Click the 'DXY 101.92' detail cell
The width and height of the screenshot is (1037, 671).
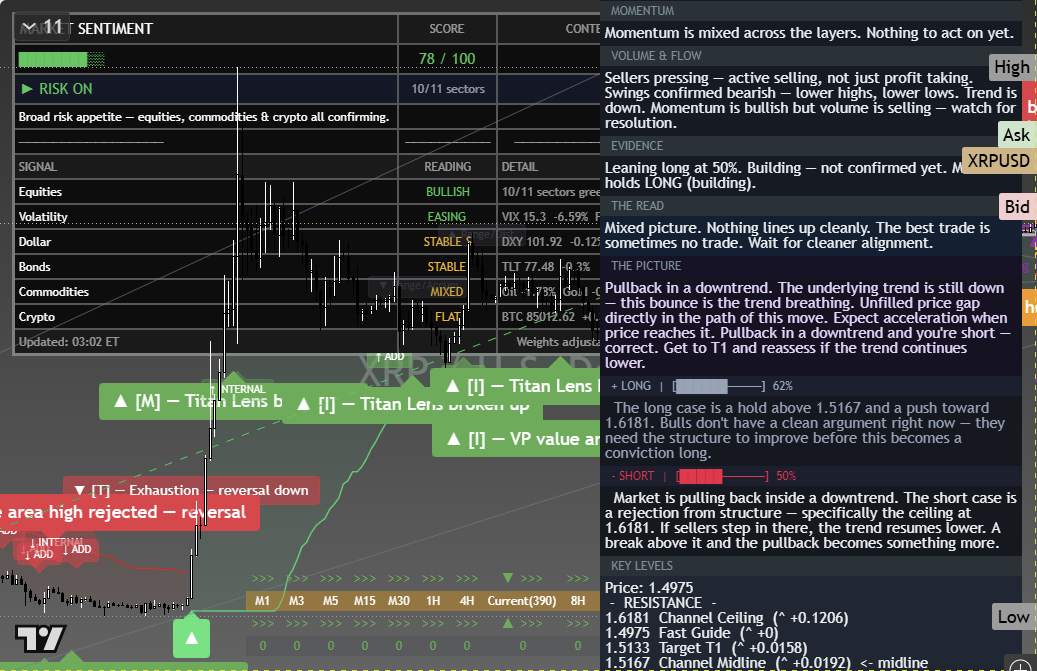550,242
